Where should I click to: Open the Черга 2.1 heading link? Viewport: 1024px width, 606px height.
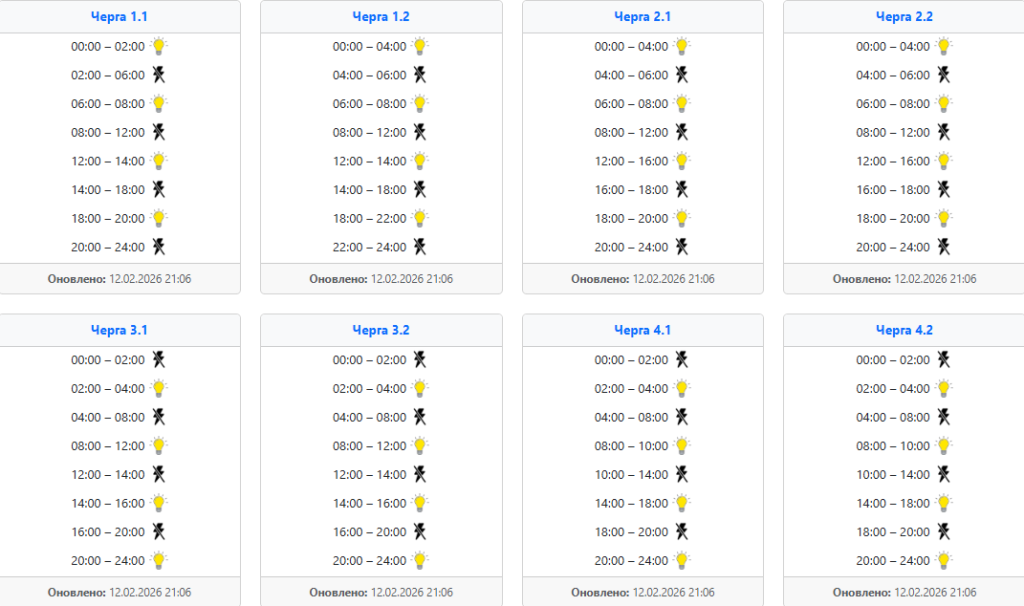coord(643,16)
